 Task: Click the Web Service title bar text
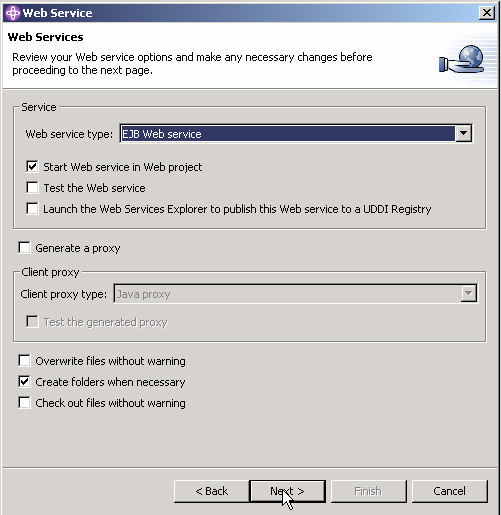(x=57, y=13)
